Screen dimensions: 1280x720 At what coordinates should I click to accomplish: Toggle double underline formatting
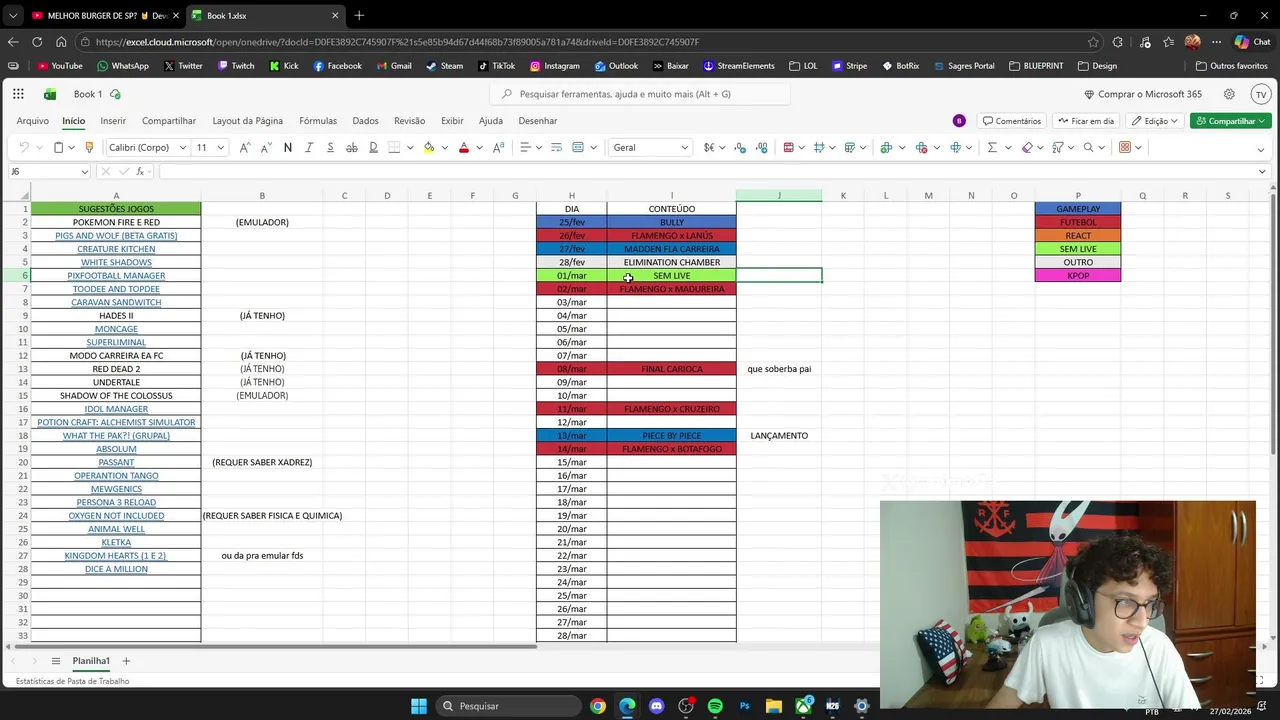tap(373, 147)
